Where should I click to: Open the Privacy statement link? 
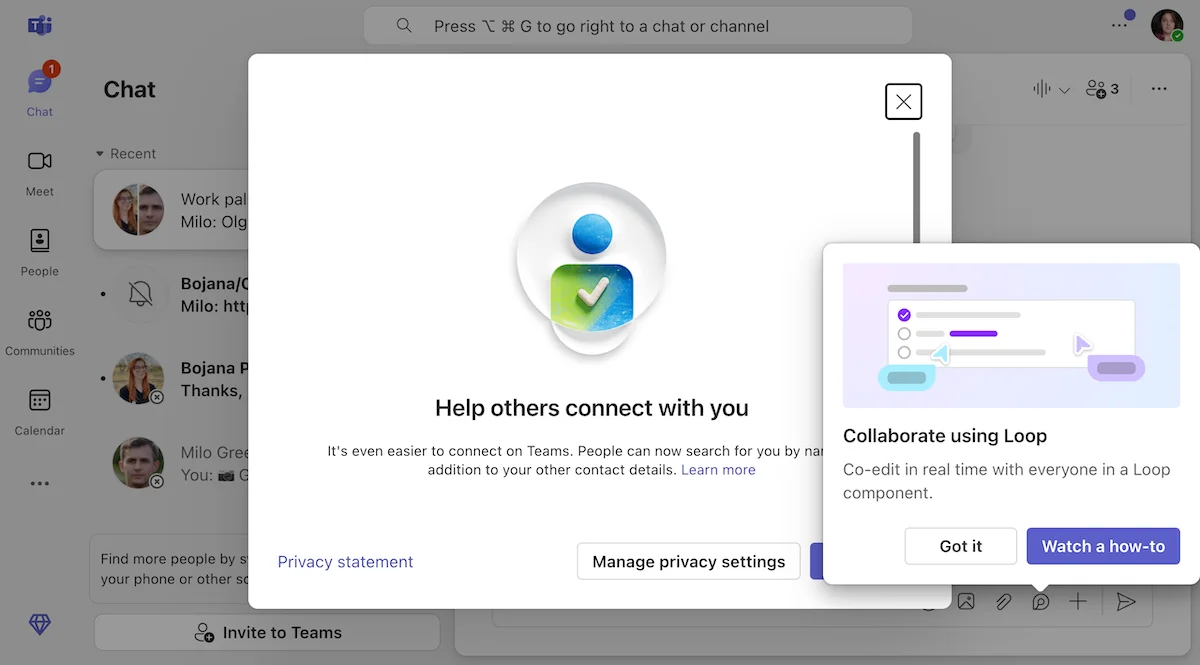point(345,562)
